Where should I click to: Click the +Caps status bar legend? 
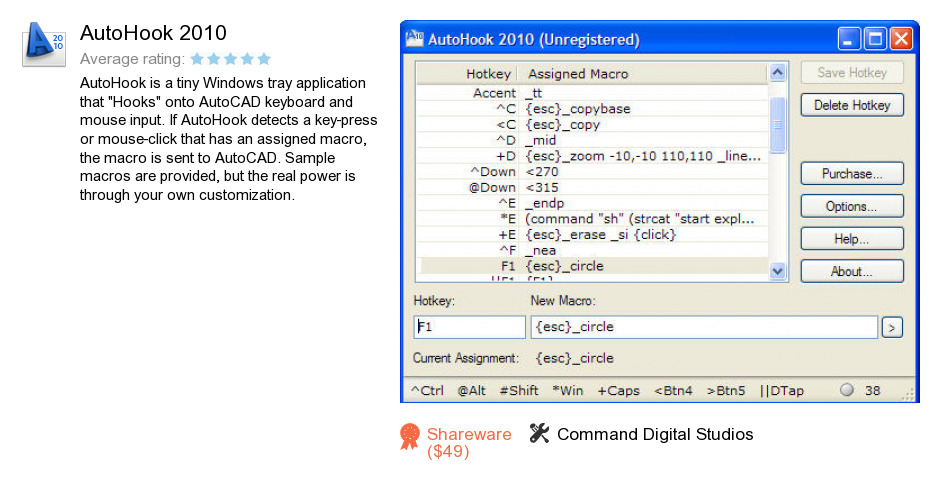(x=619, y=390)
